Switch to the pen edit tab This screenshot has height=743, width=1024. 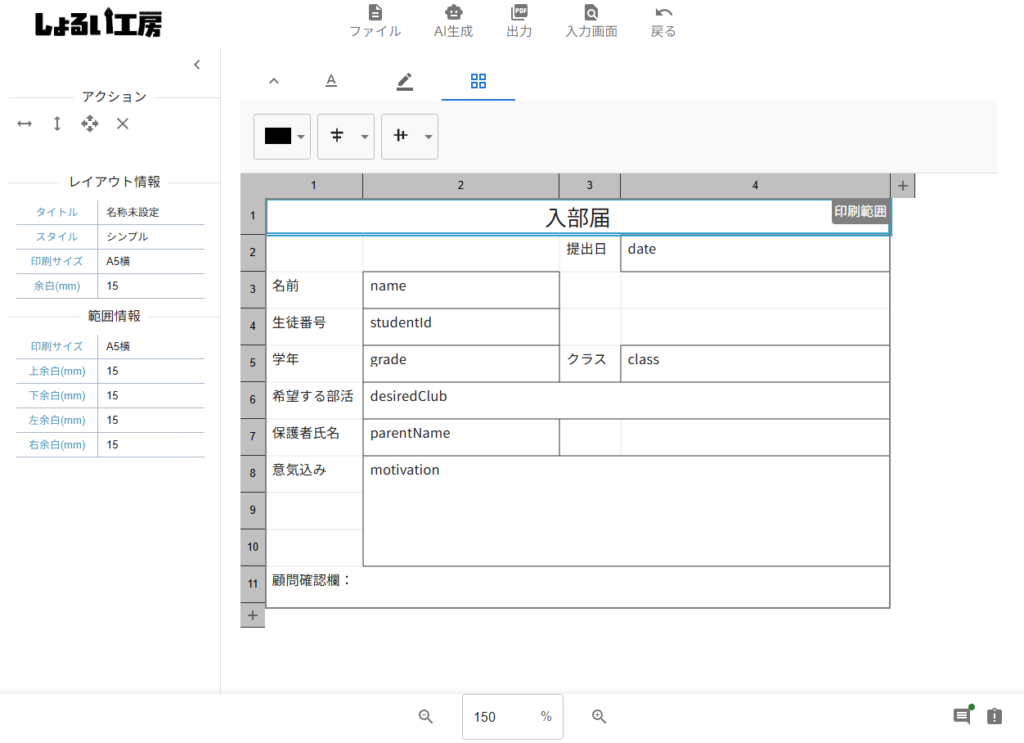404,81
